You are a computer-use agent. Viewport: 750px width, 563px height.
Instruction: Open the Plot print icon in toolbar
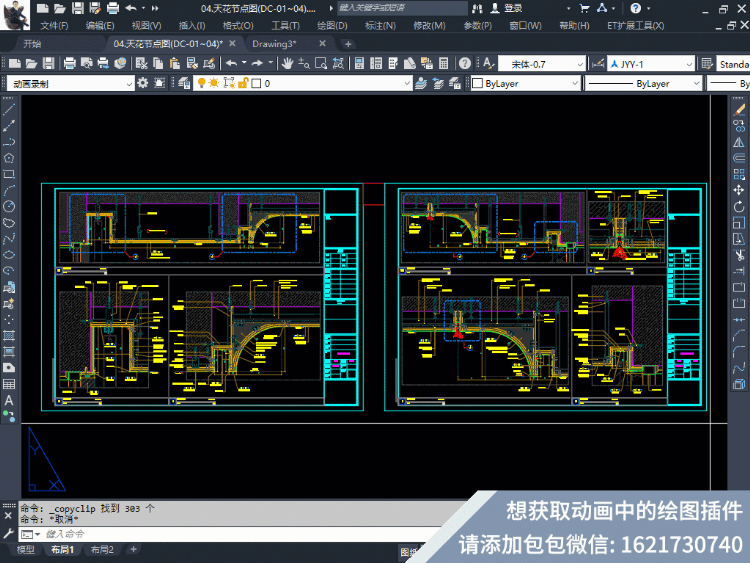point(69,63)
